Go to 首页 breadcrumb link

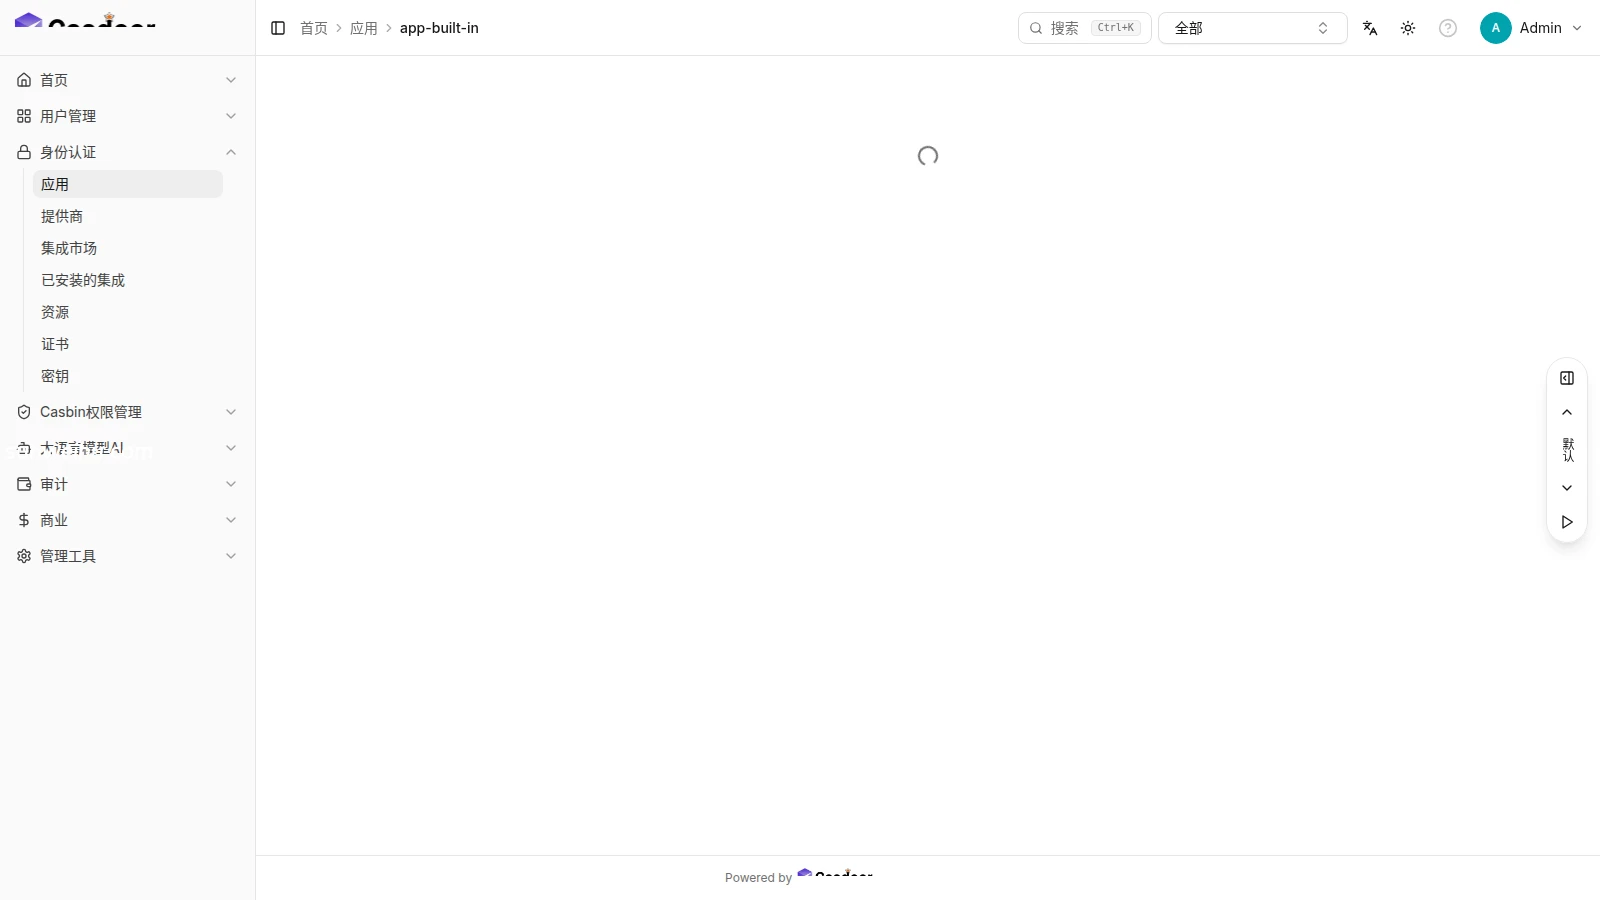pyautogui.click(x=314, y=28)
